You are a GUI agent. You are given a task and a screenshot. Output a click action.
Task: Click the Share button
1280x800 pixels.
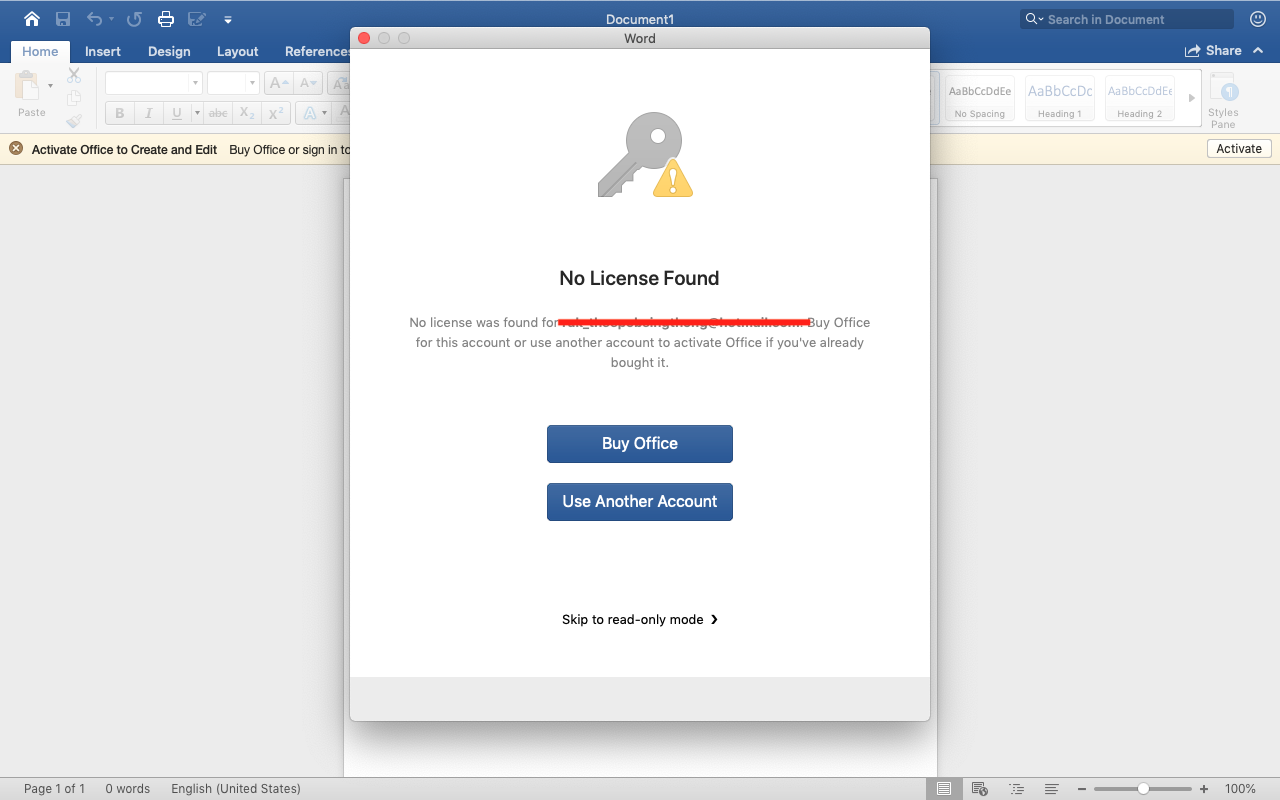(1213, 51)
